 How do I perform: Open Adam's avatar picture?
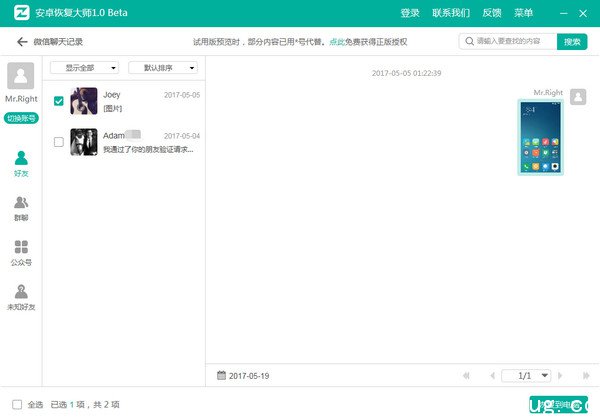[x=84, y=142]
